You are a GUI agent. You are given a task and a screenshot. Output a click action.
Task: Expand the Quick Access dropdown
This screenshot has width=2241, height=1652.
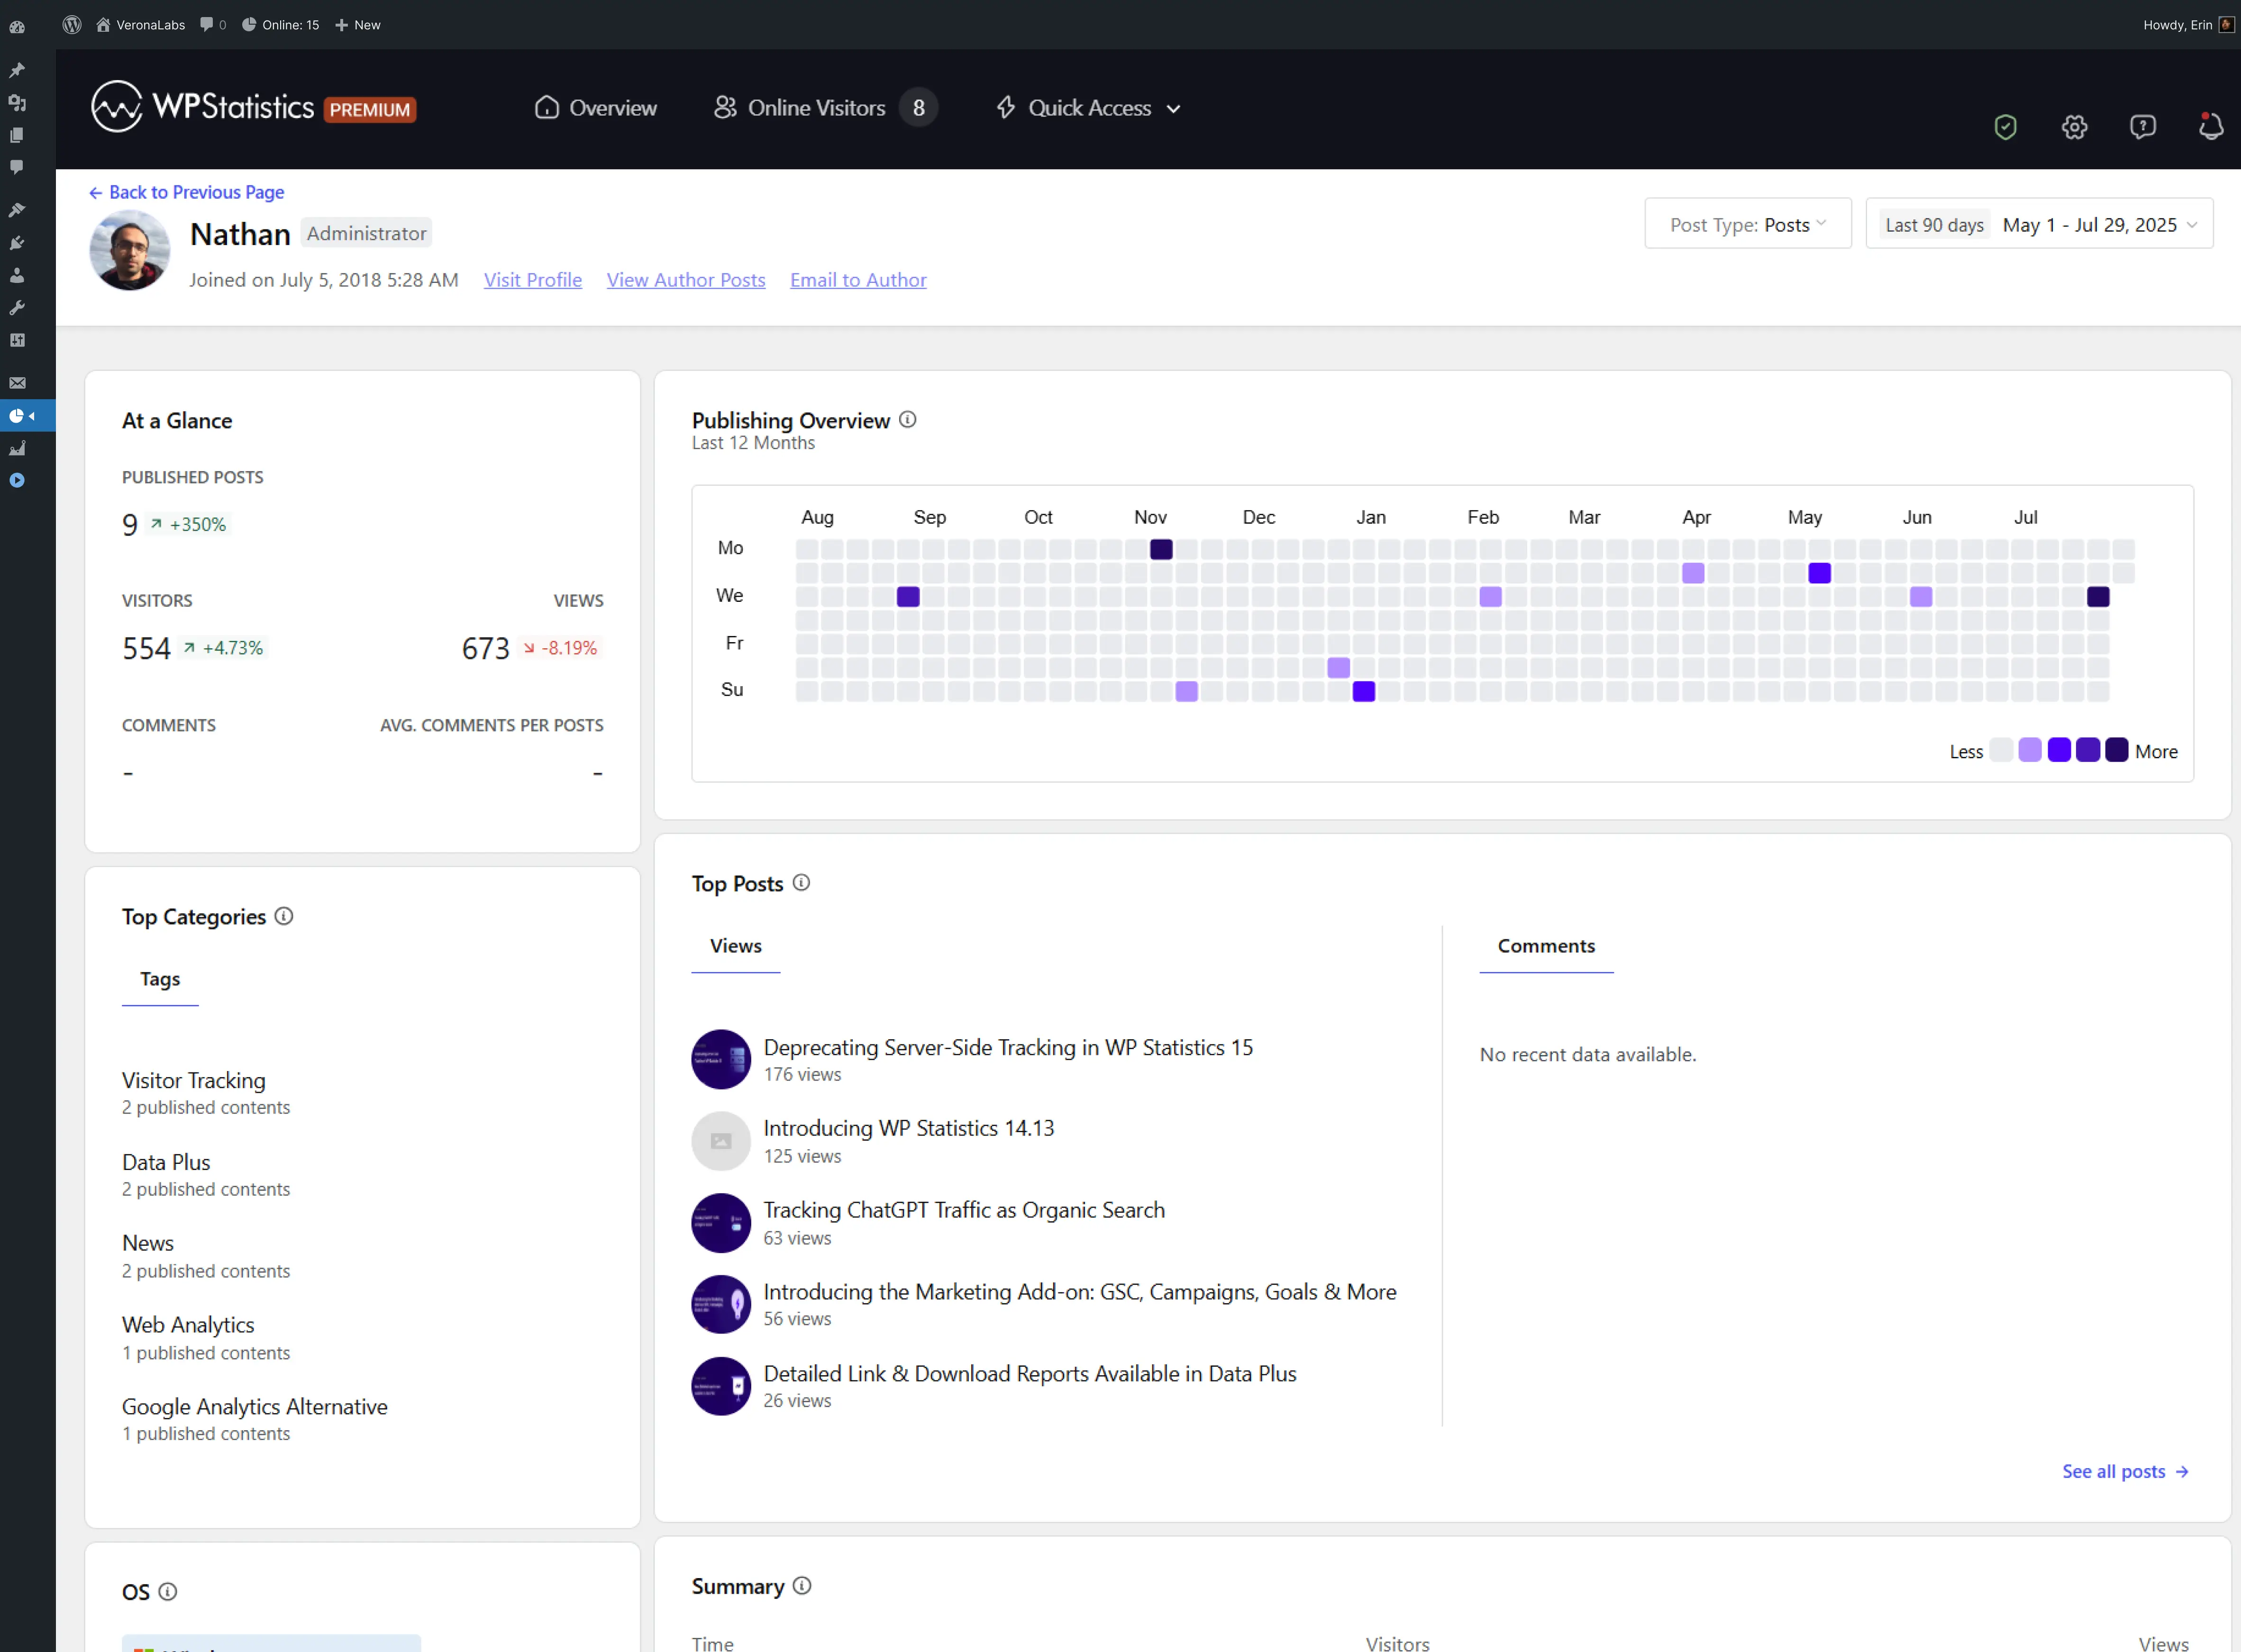(1089, 108)
